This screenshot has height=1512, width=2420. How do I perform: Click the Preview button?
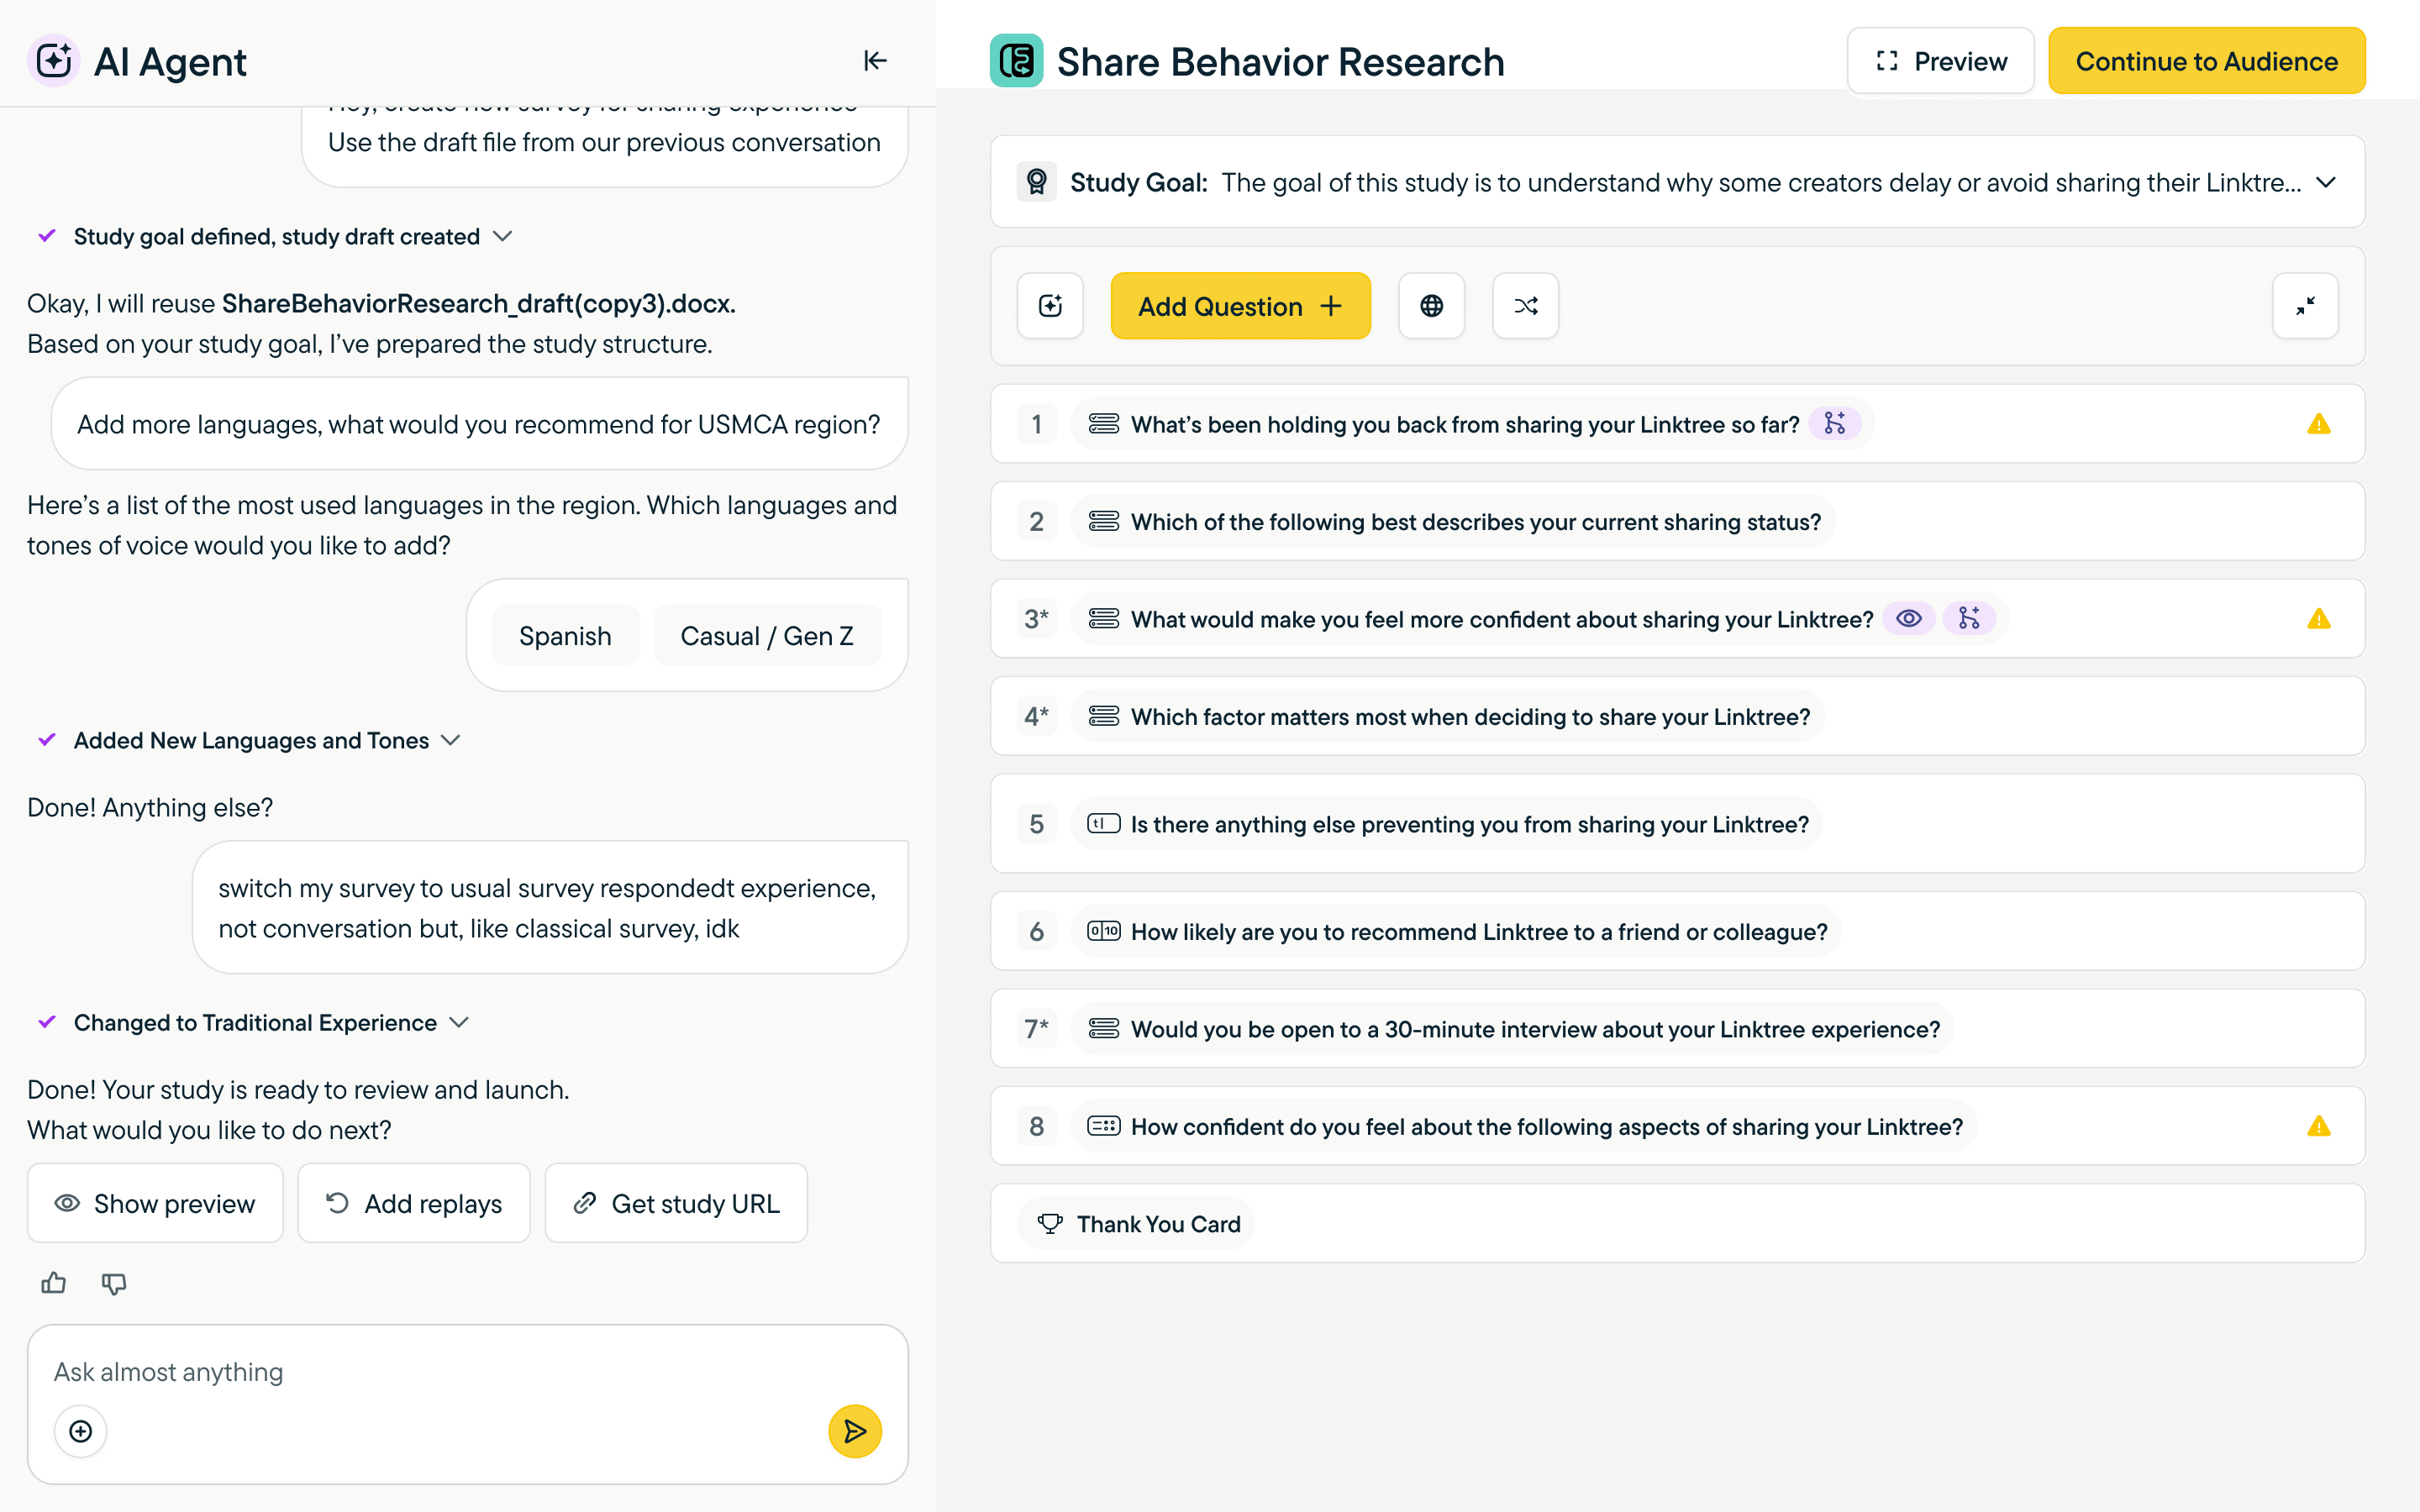point(1940,61)
